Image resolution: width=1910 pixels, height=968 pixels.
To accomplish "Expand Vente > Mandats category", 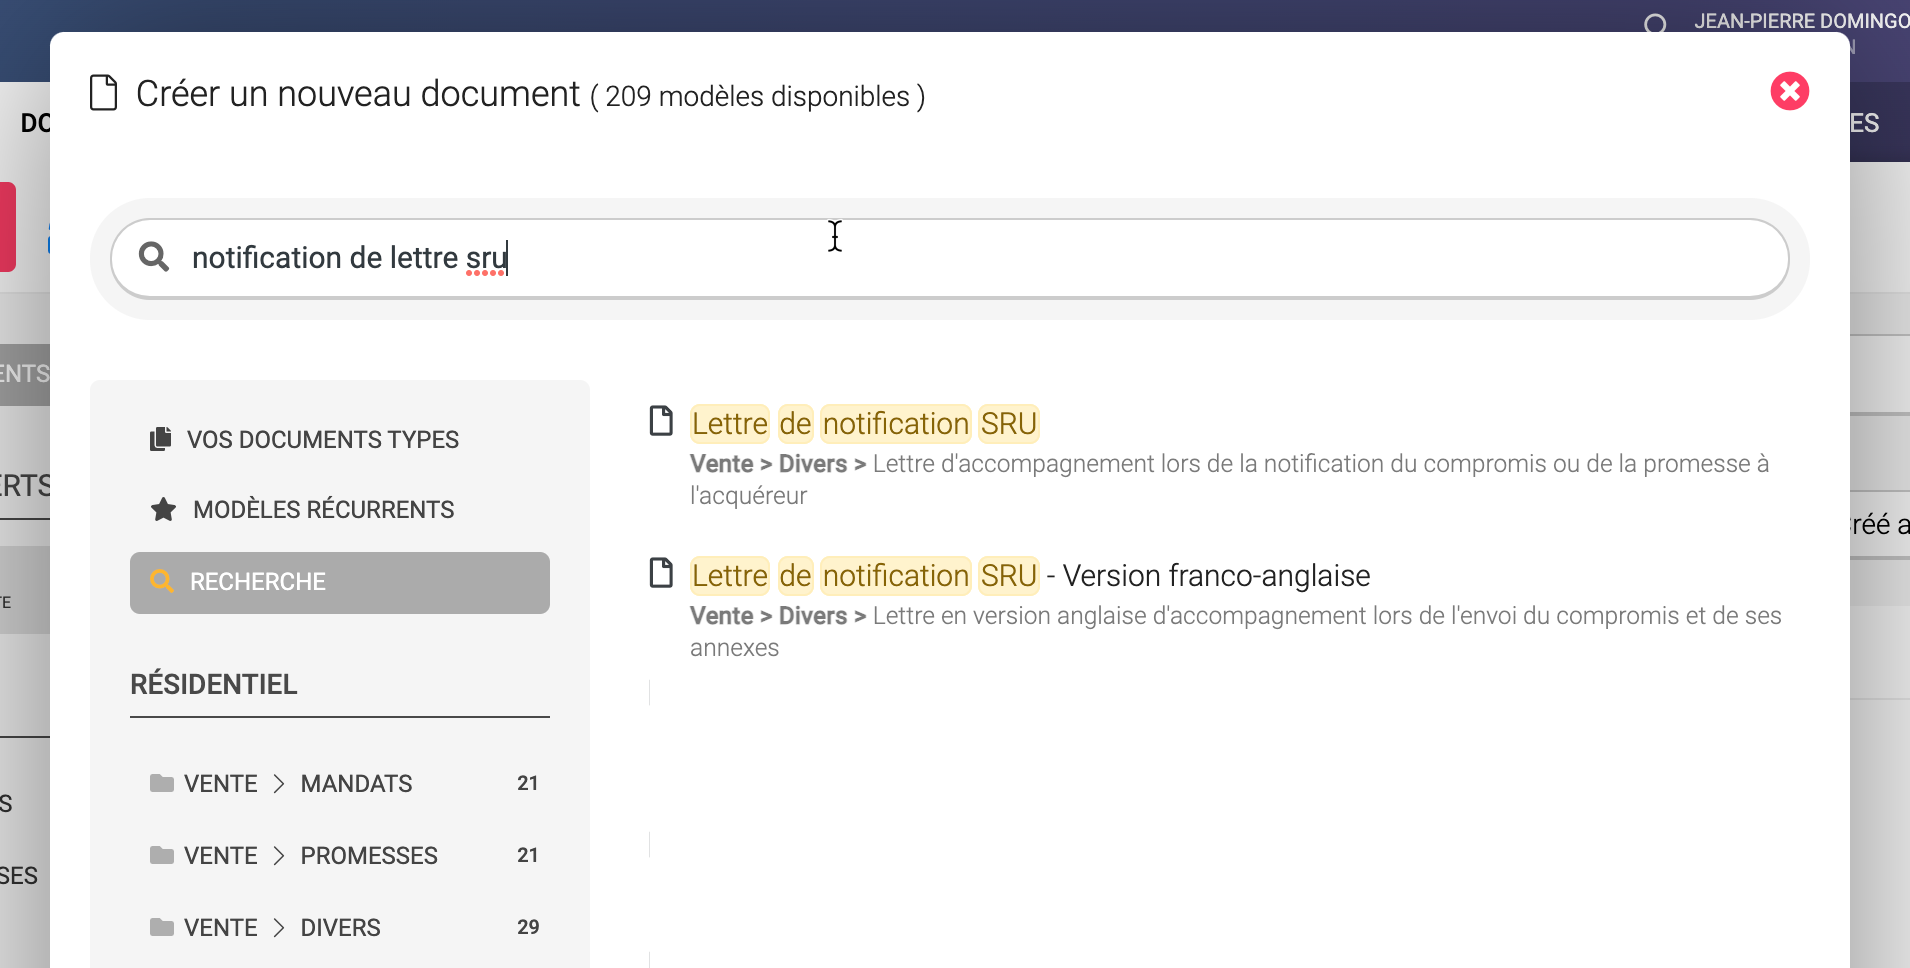I will [x=355, y=784].
